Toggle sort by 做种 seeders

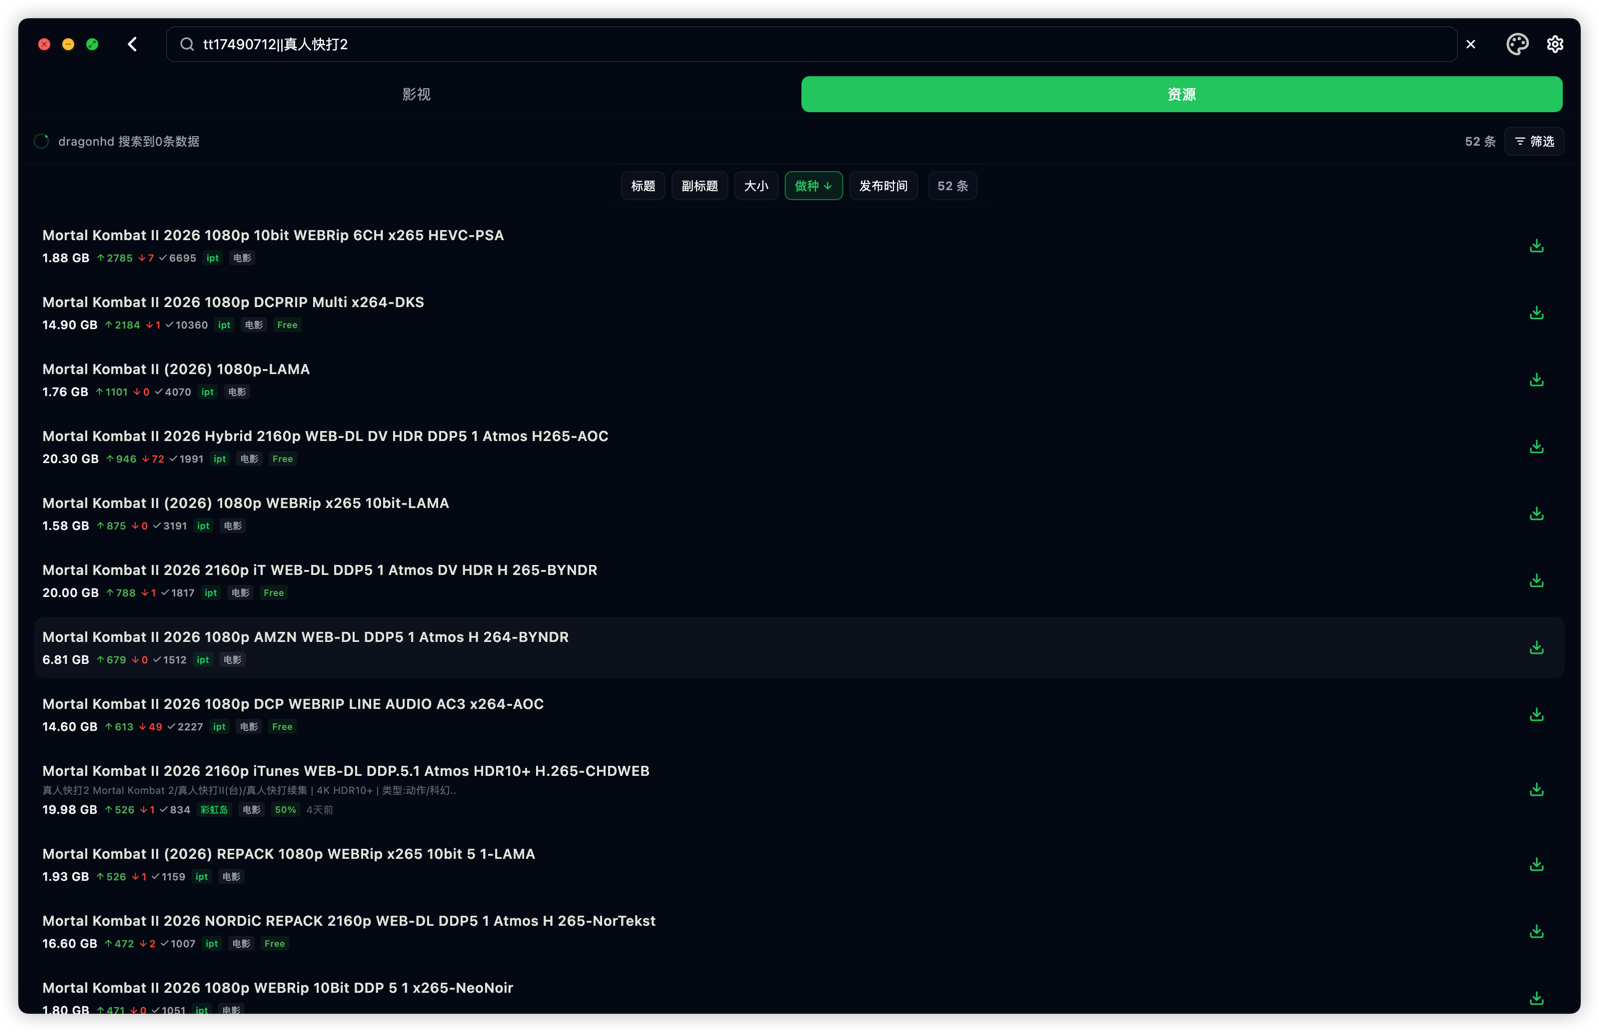[813, 186]
